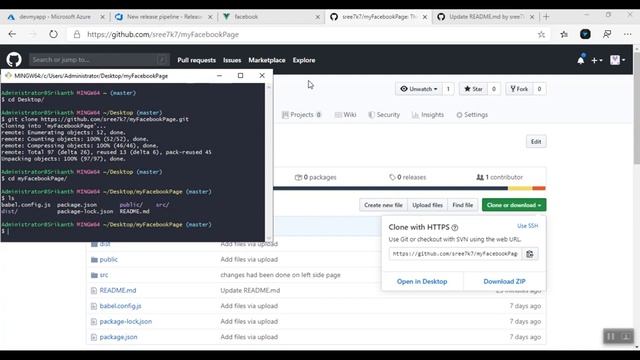Star the repository

pos(473,89)
